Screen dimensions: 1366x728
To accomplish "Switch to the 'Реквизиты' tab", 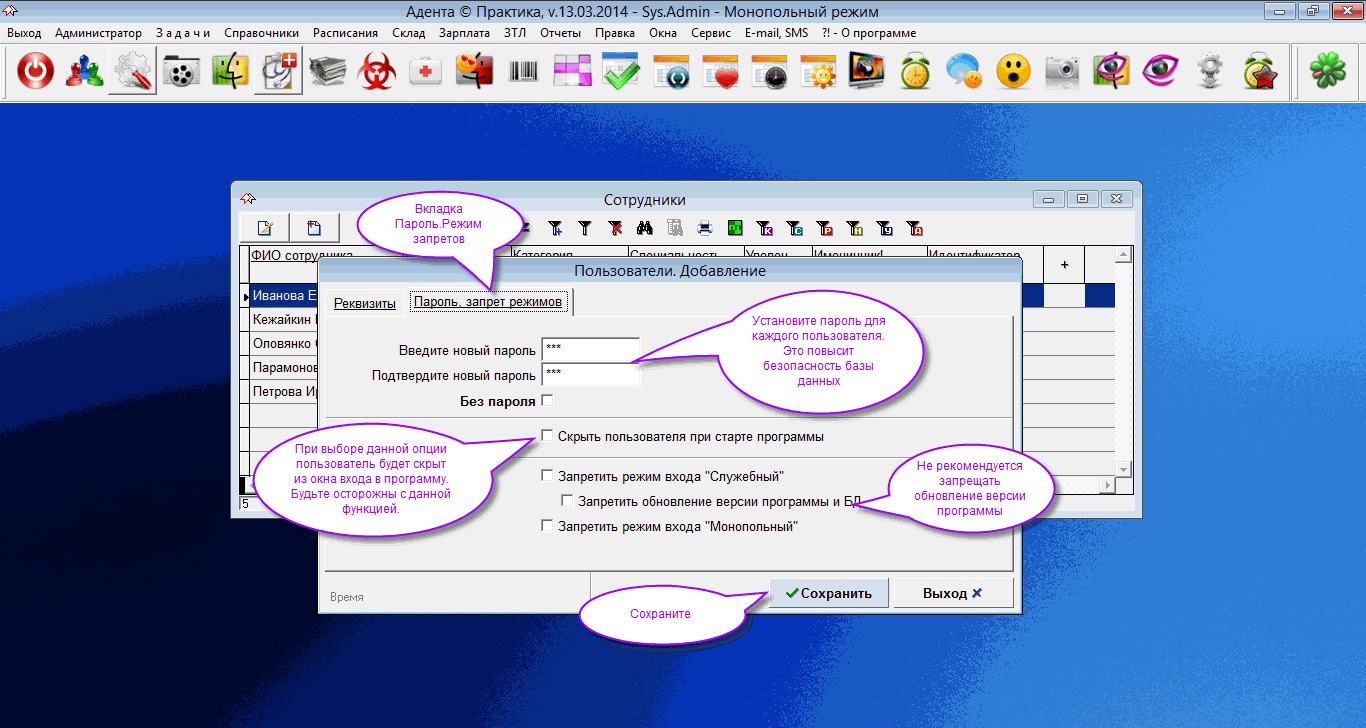I will [x=365, y=303].
